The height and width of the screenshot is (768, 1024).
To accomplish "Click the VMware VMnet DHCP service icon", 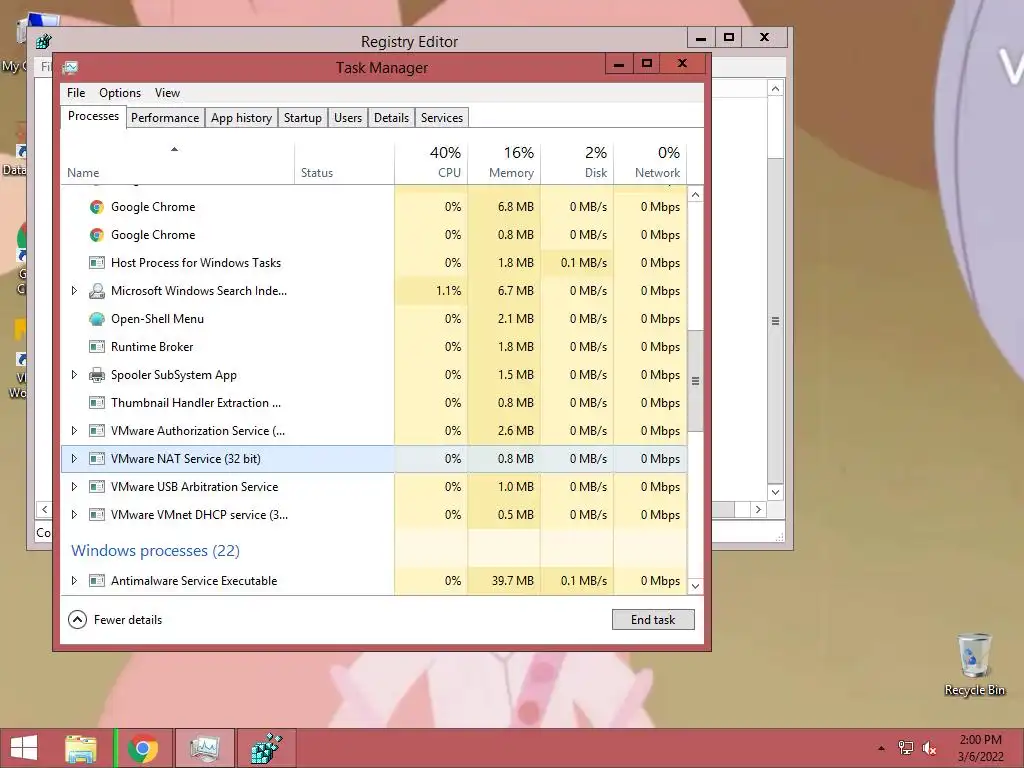I will tap(97, 515).
